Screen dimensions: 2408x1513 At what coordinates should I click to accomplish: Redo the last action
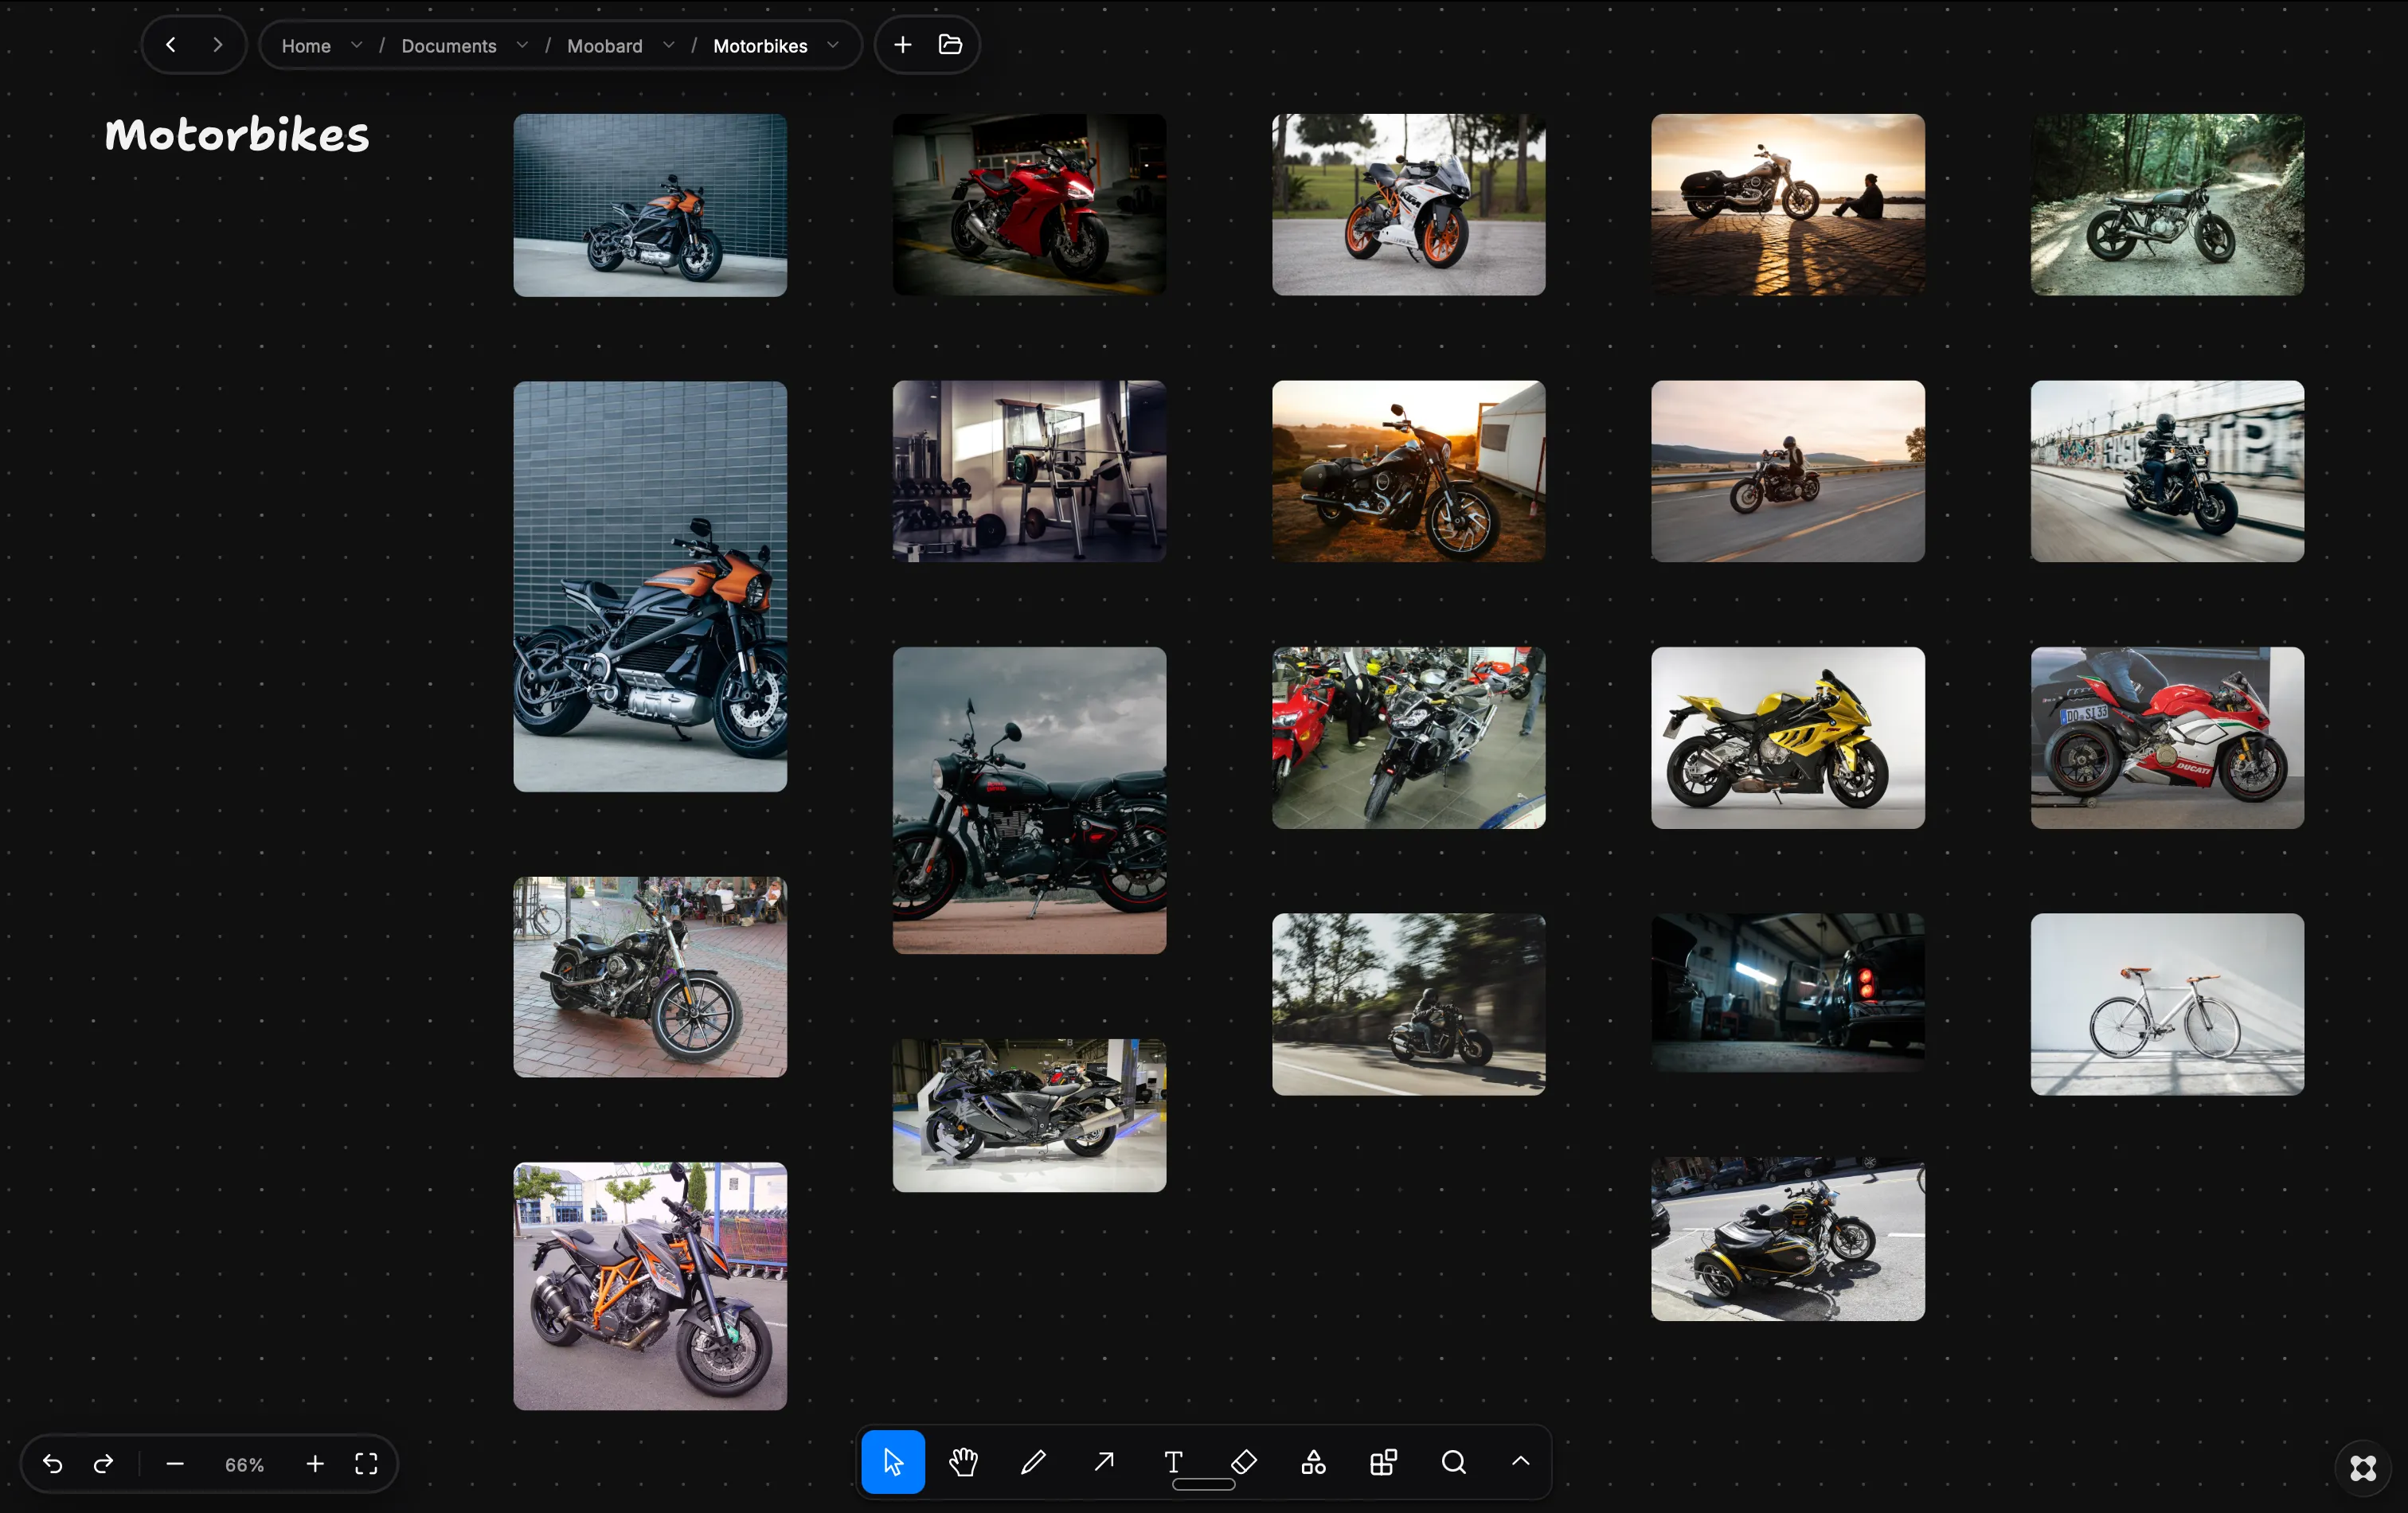103,1464
